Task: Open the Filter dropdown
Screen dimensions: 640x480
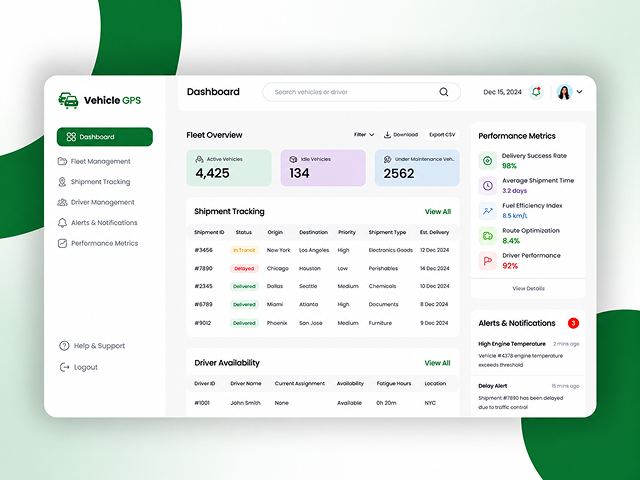Action: 364,135
